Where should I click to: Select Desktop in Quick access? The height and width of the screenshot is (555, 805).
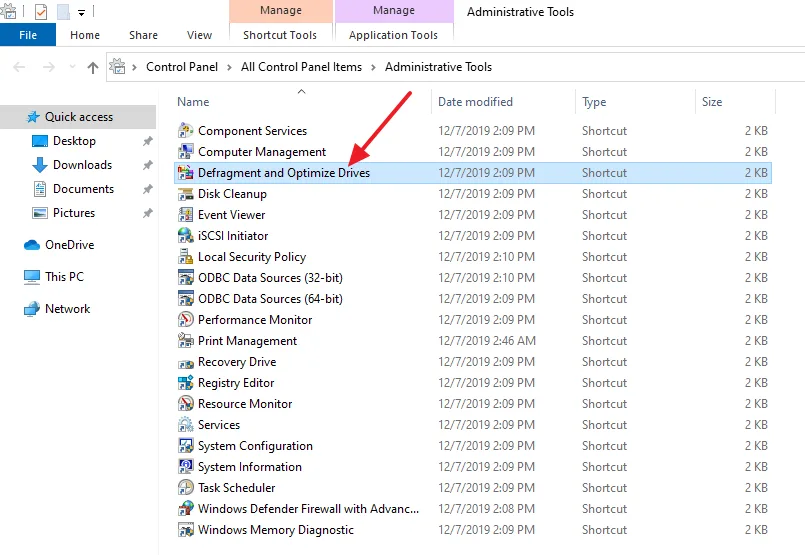[x=74, y=141]
